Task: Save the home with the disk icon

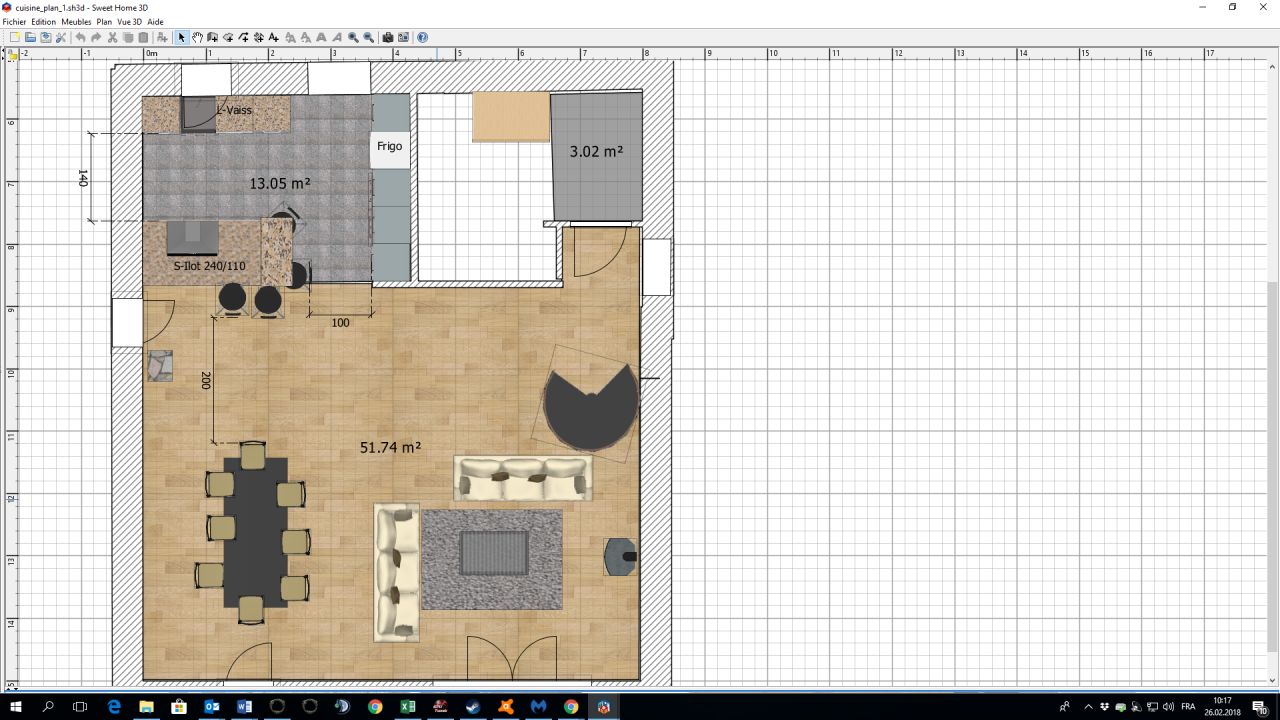Action: click(x=46, y=37)
